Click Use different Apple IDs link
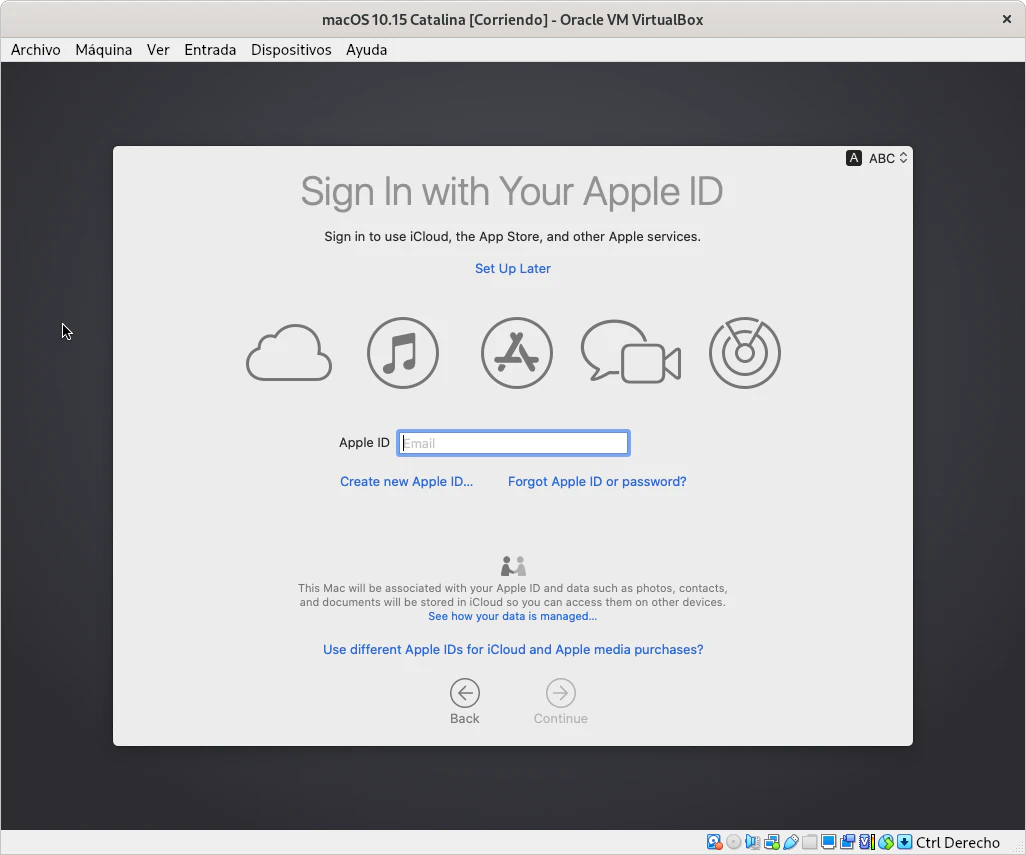The width and height of the screenshot is (1026, 855). pos(513,649)
